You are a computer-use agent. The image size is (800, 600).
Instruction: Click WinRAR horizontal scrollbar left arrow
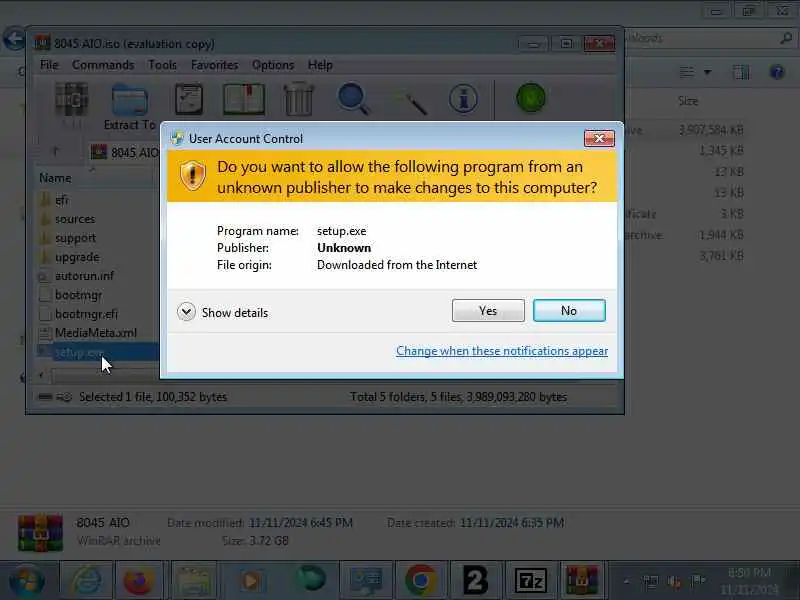(x=41, y=376)
